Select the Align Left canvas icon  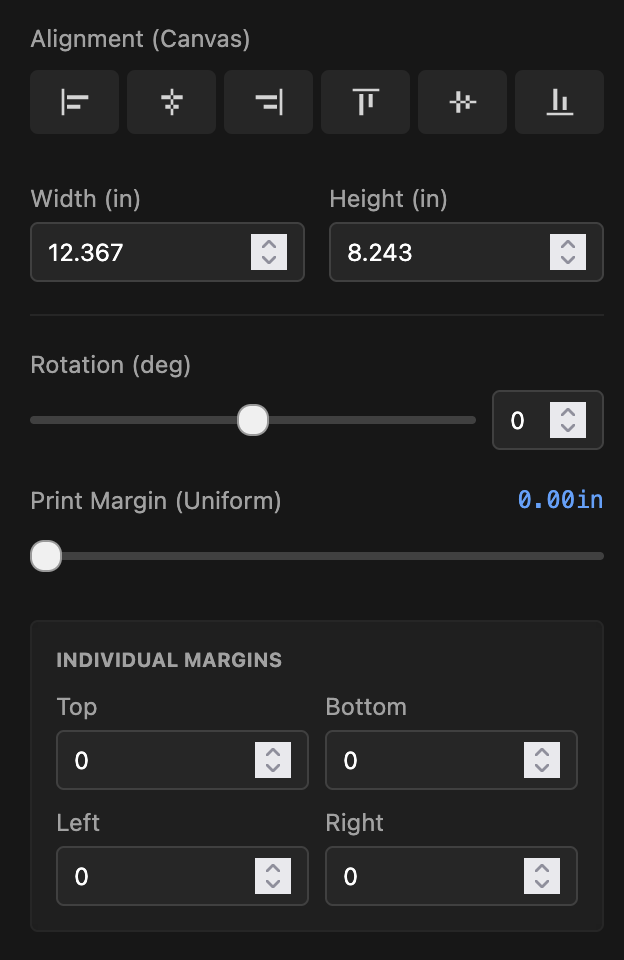pos(74,102)
